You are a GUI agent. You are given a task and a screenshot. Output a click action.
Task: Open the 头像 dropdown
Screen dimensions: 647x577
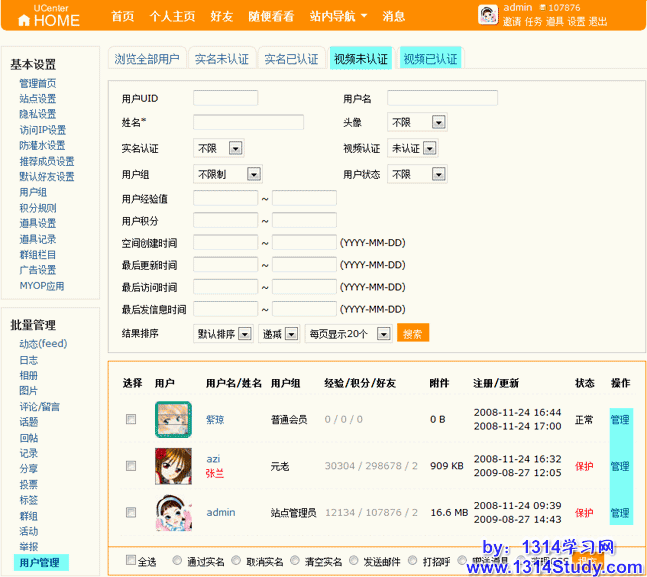(416, 122)
